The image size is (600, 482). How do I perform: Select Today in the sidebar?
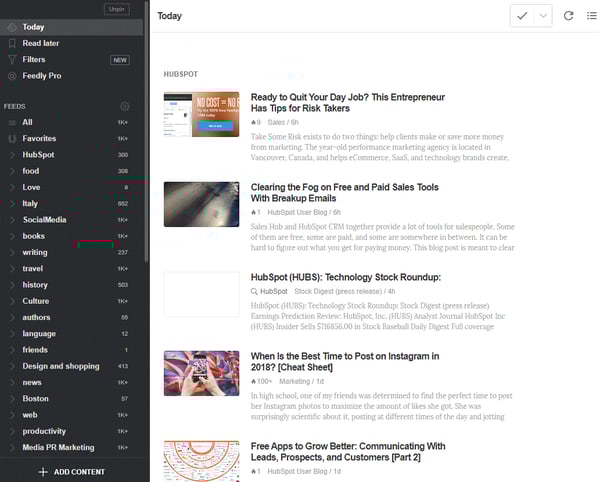click(33, 27)
